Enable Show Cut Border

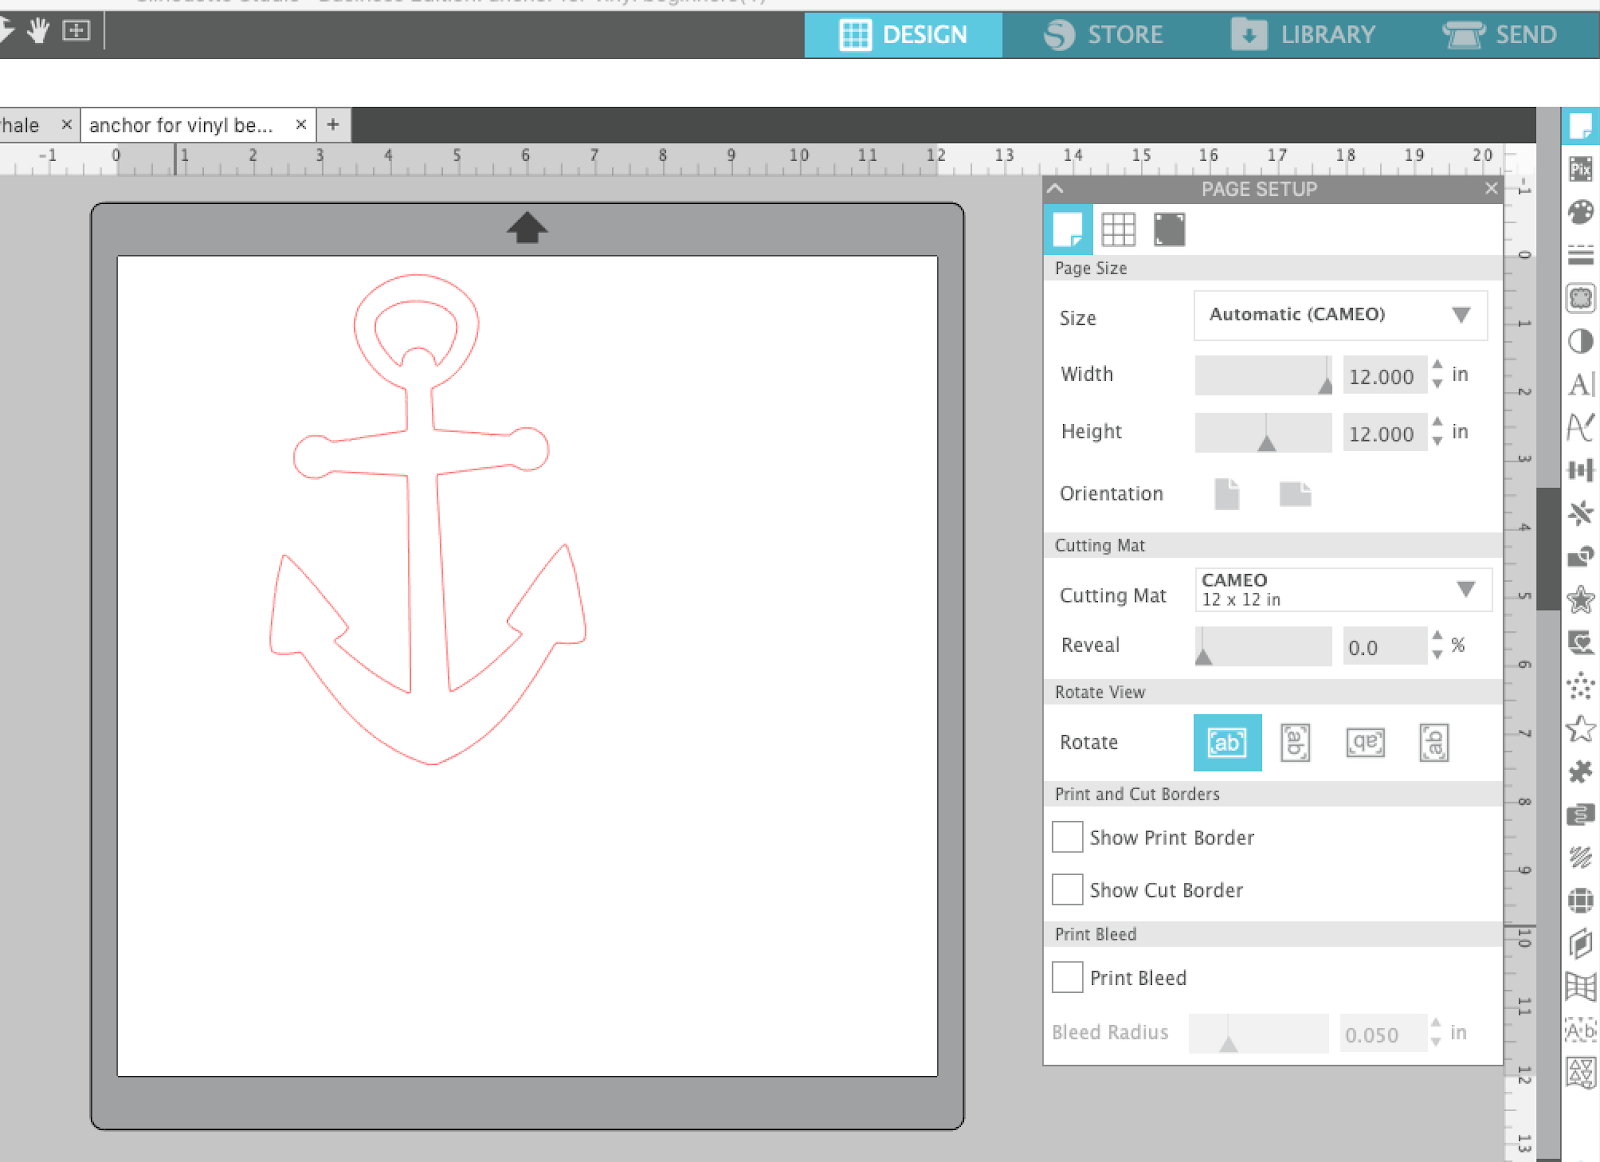[x=1066, y=889]
